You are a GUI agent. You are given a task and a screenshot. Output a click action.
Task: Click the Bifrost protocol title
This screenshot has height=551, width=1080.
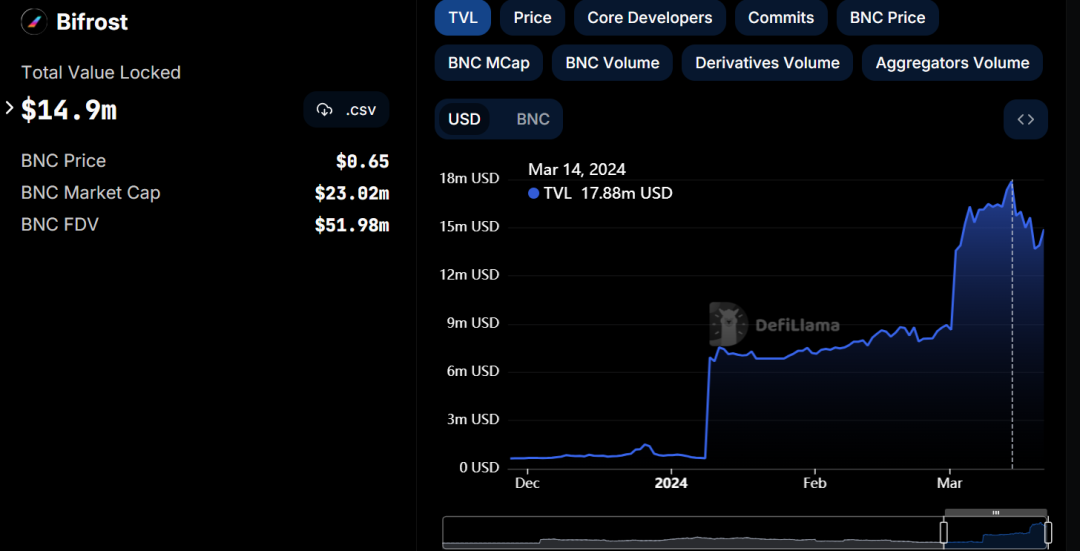click(x=92, y=22)
